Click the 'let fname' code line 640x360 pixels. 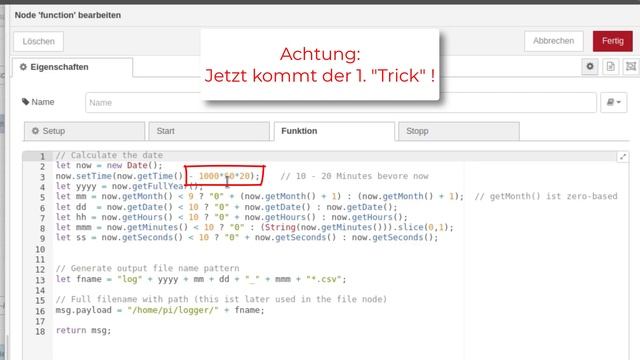tap(201, 279)
